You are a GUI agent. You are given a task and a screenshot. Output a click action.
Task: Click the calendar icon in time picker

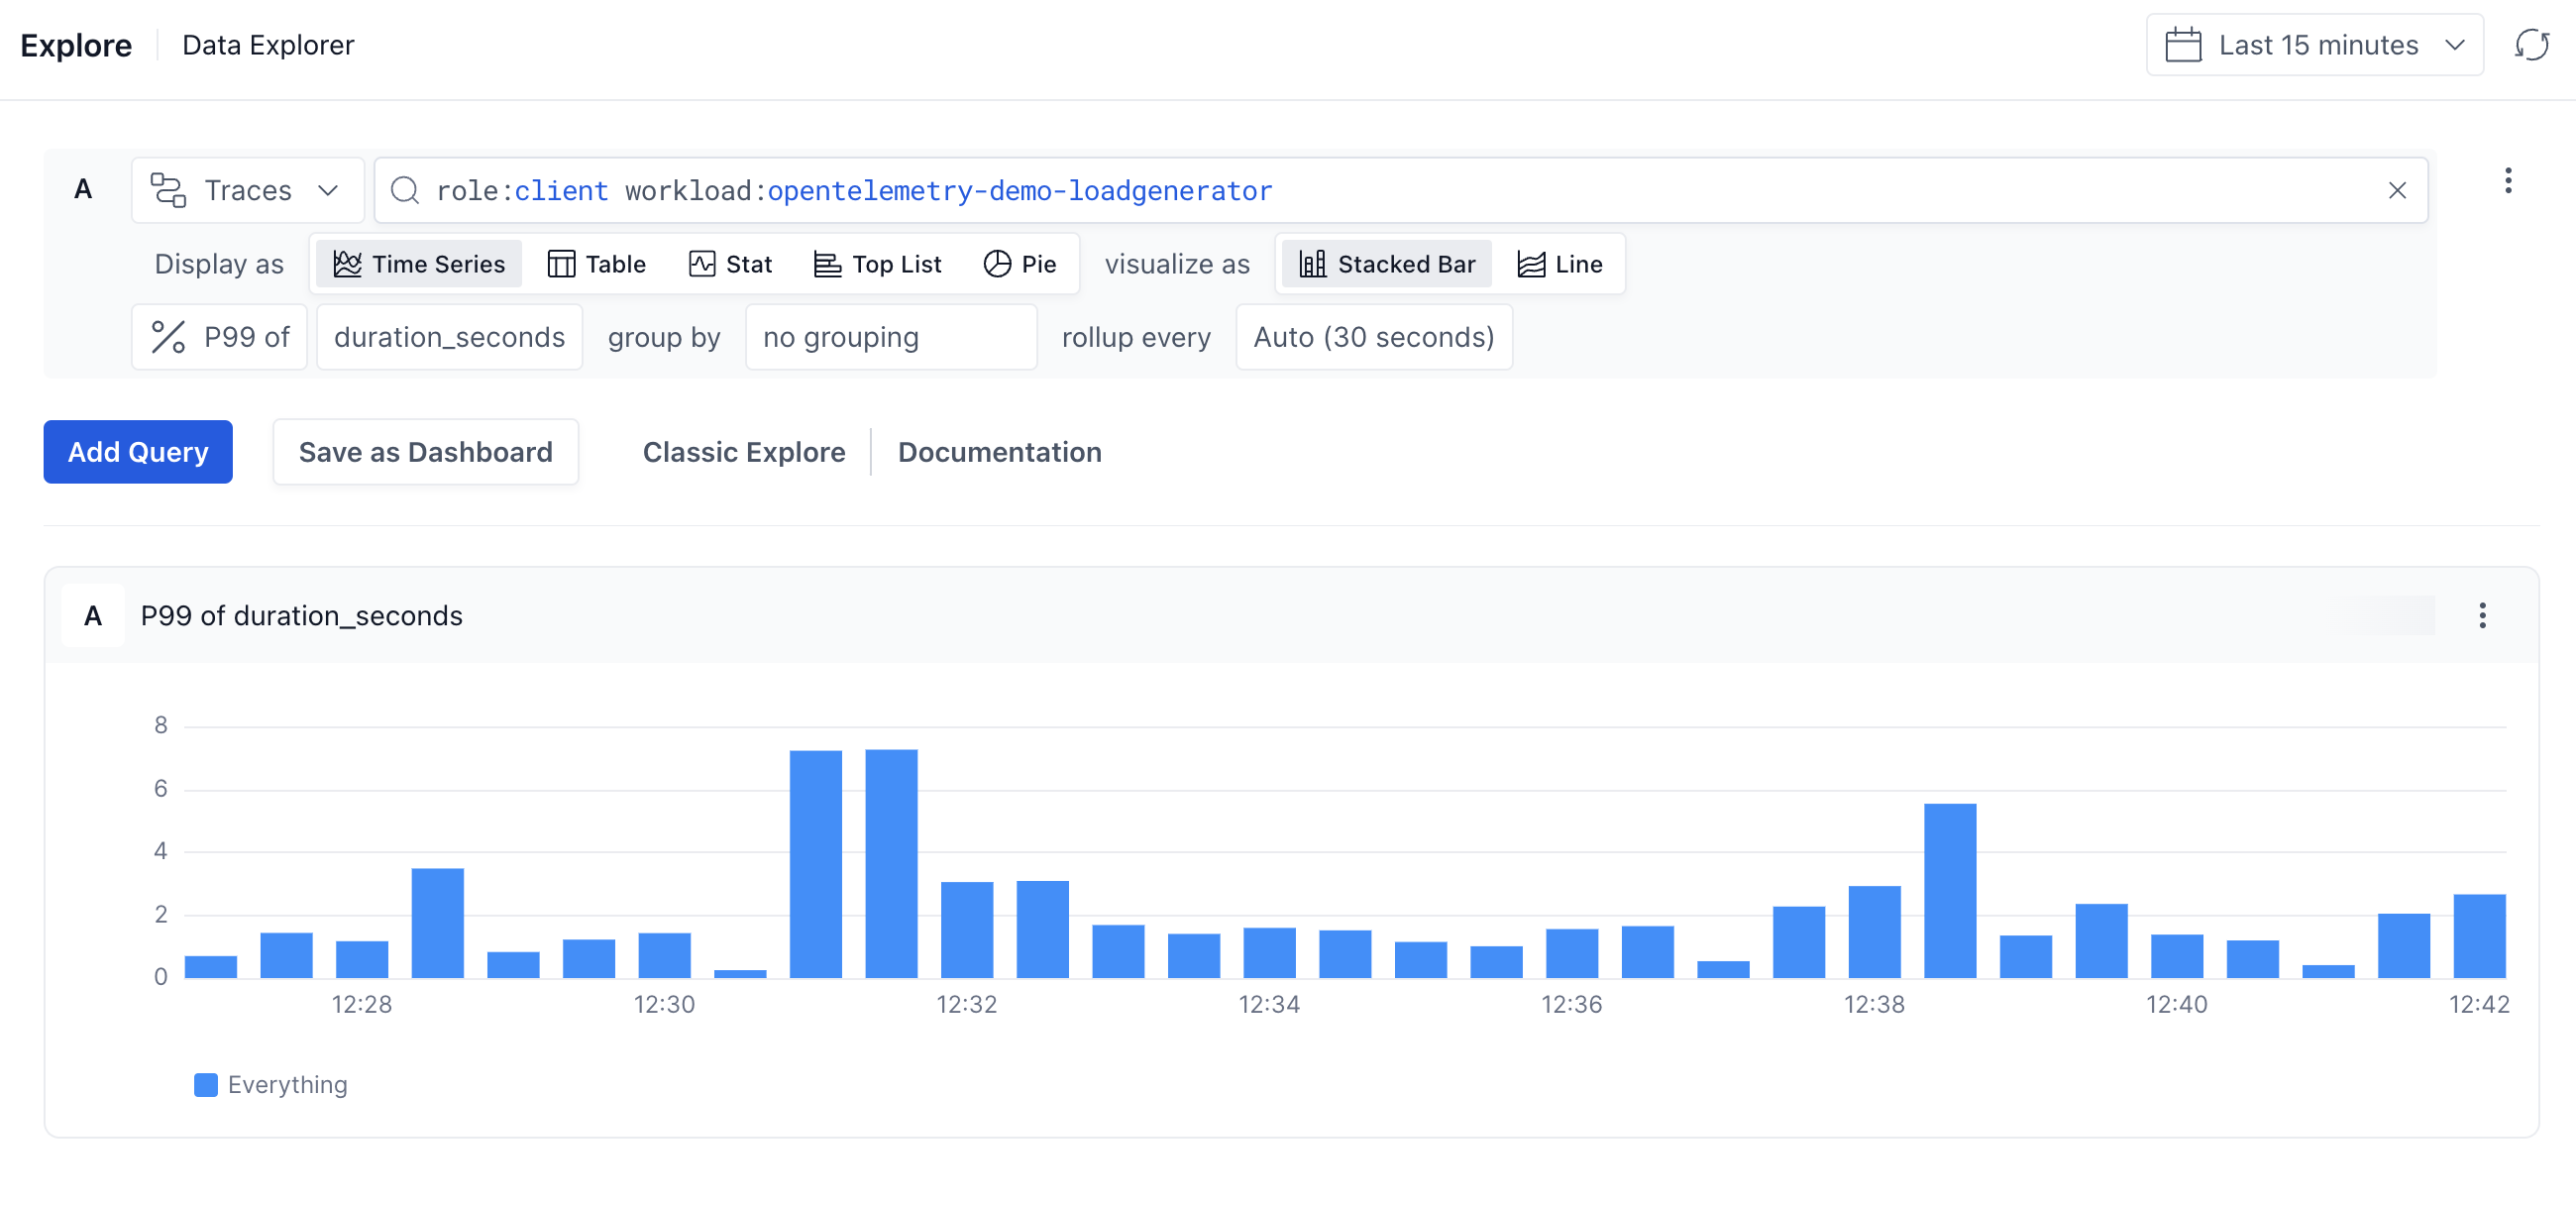coord(2183,45)
